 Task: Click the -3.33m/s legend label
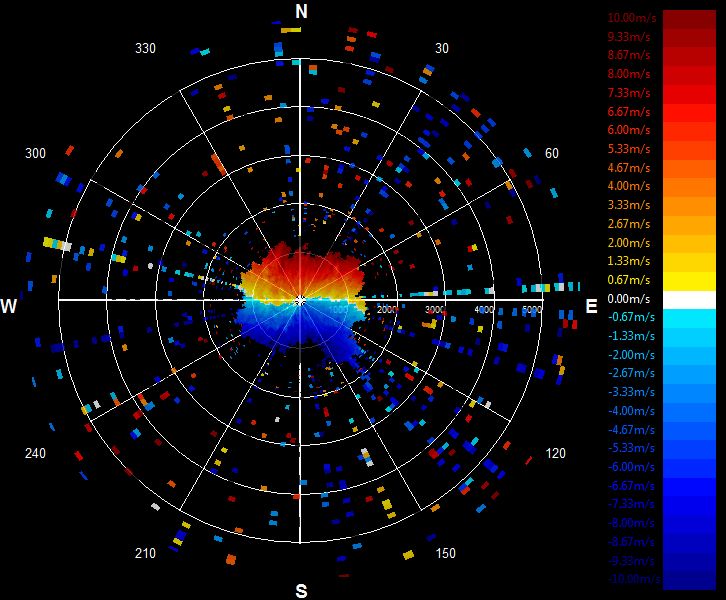632,392
